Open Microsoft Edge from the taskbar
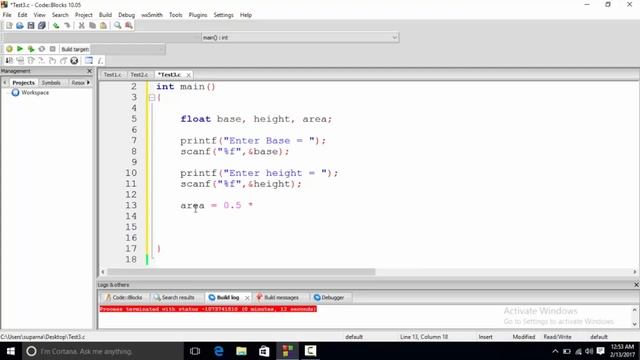640x360 pixels. pos(218,351)
